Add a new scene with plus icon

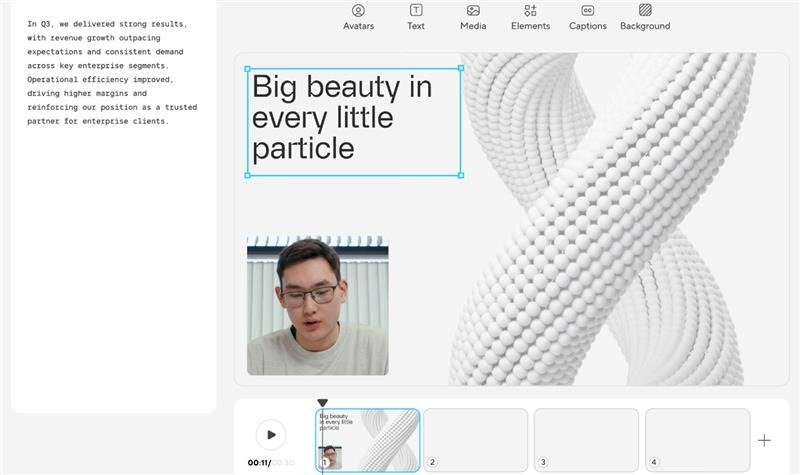[x=764, y=440]
